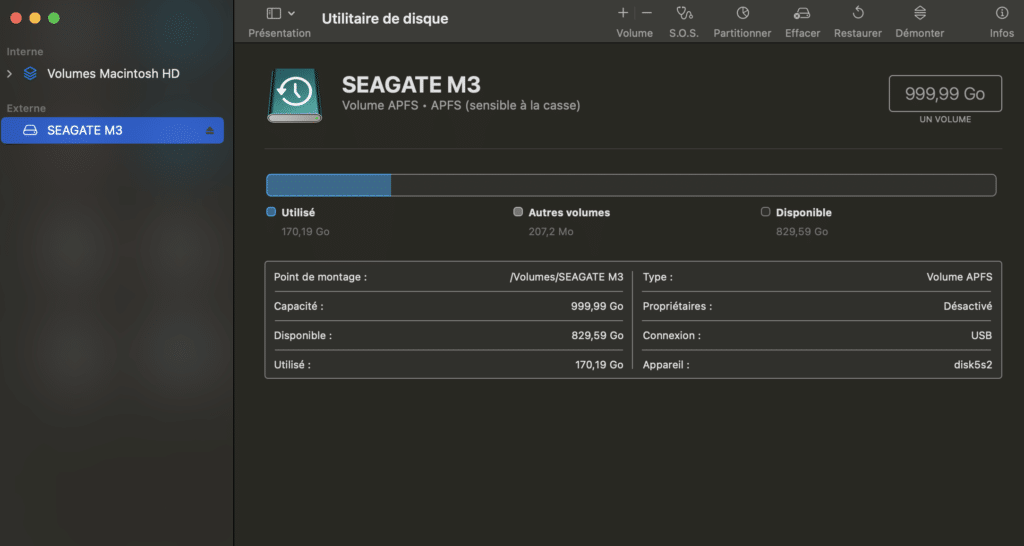Click the /Volumes/SEAGATE M3 mount point value

566,277
